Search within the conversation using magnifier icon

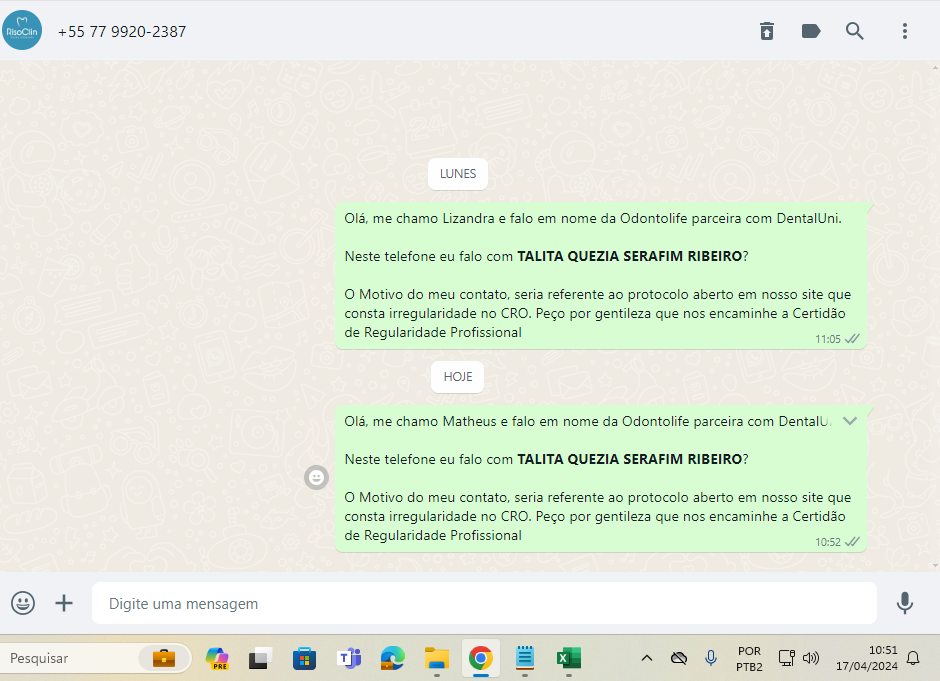click(x=855, y=31)
